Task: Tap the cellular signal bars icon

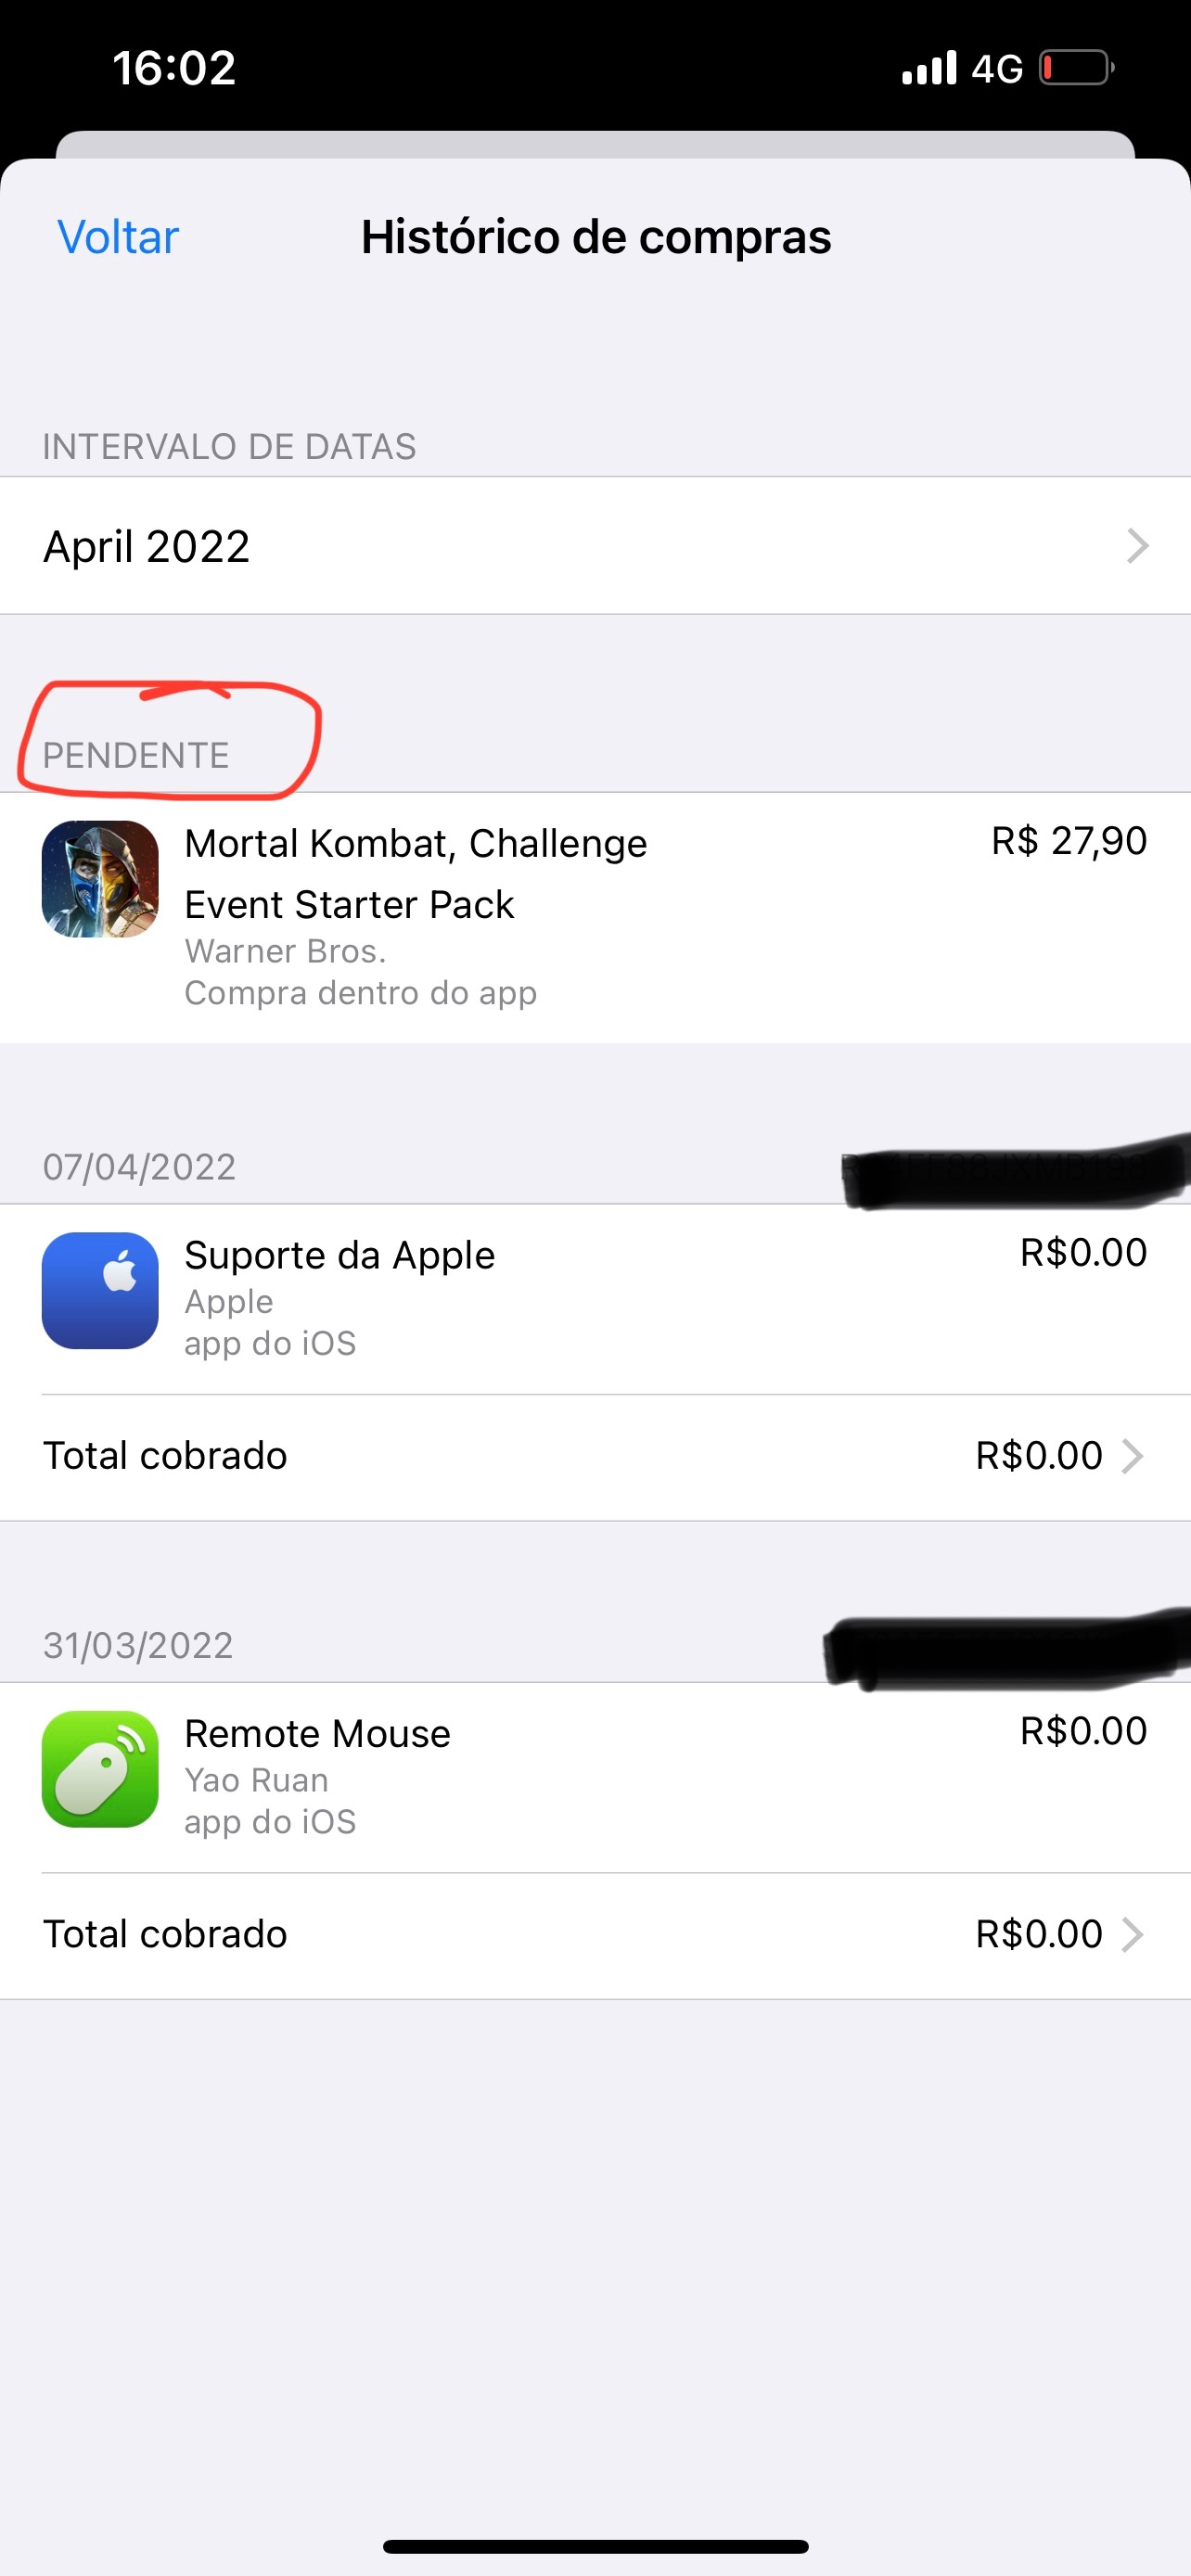Action: (929, 68)
